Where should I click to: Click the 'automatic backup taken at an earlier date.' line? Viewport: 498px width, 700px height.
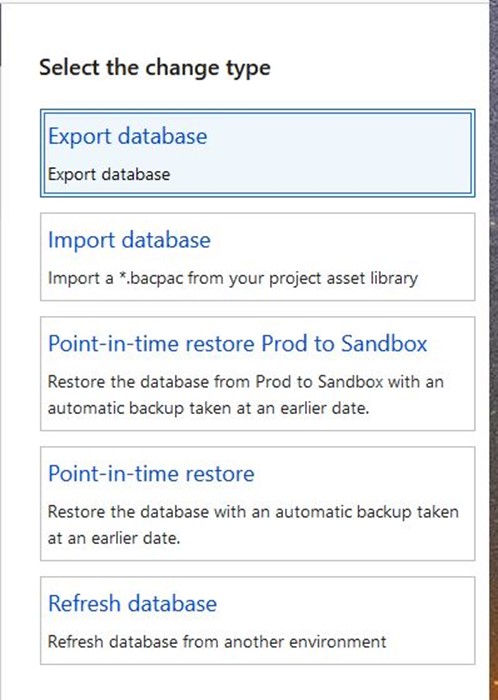pos(208,408)
